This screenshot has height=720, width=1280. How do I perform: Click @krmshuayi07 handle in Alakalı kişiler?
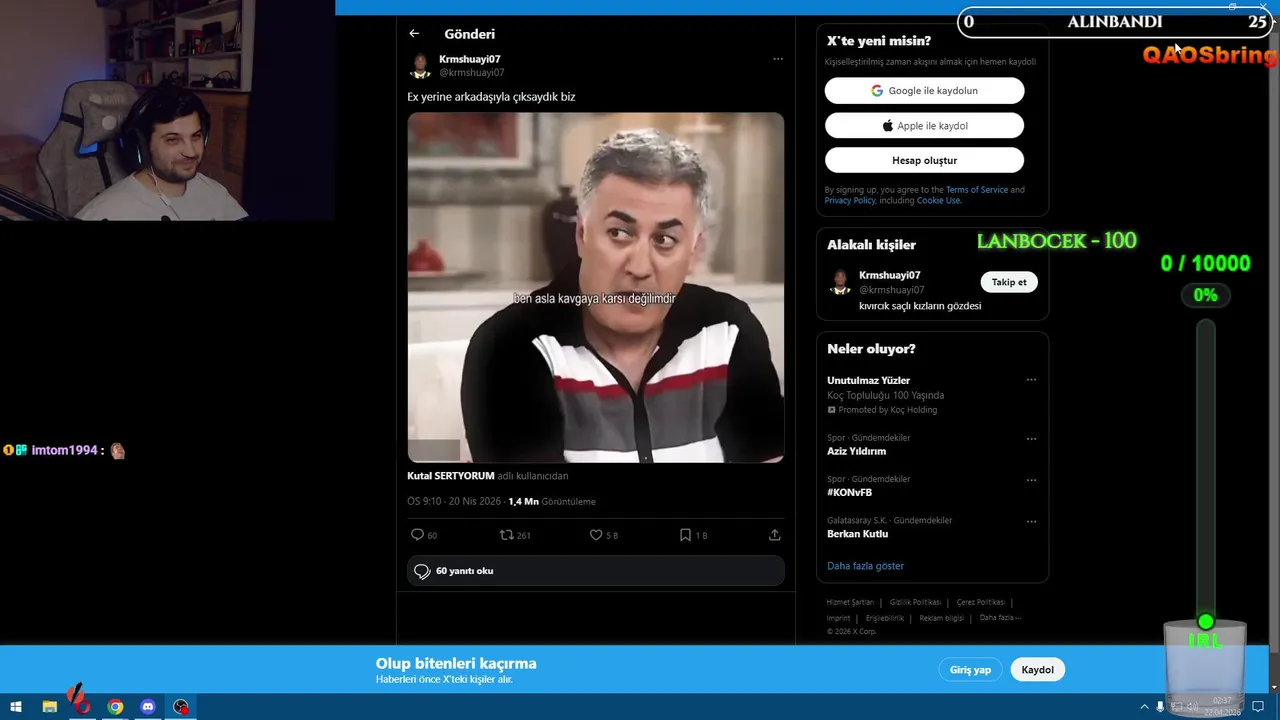point(892,290)
